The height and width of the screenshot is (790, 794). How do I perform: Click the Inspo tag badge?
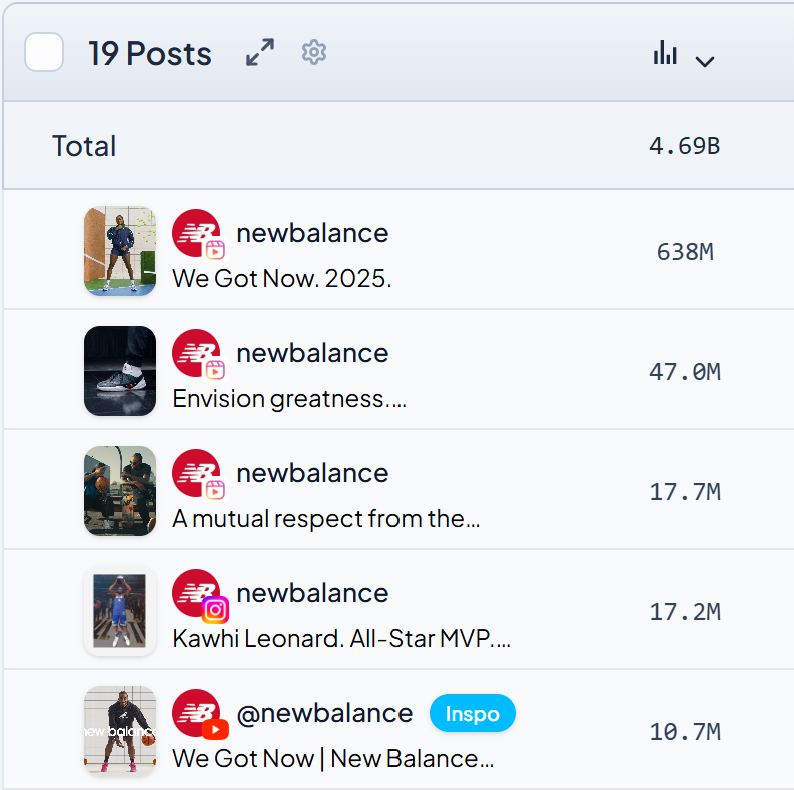(x=473, y=713)
